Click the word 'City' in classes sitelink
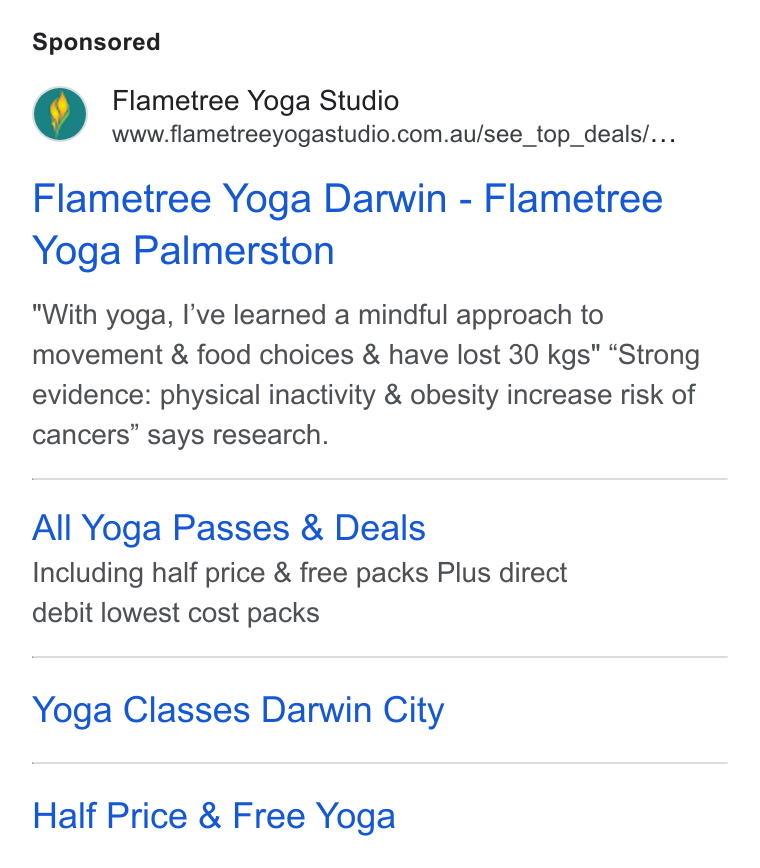Screen dimensions: 760x868 pyautogui.click(x=413, y=710)
